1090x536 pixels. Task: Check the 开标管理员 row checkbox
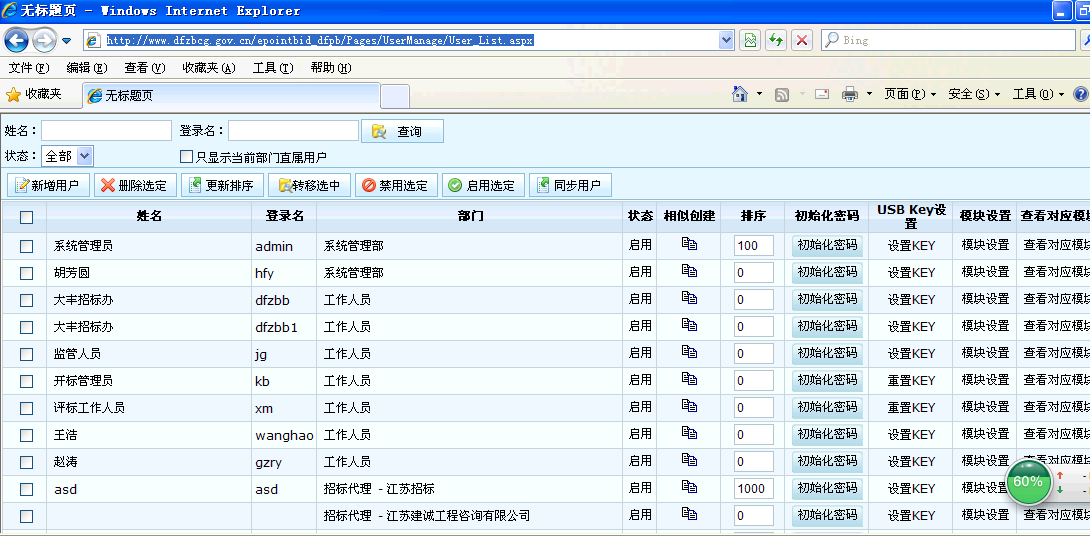pos(26,381)
